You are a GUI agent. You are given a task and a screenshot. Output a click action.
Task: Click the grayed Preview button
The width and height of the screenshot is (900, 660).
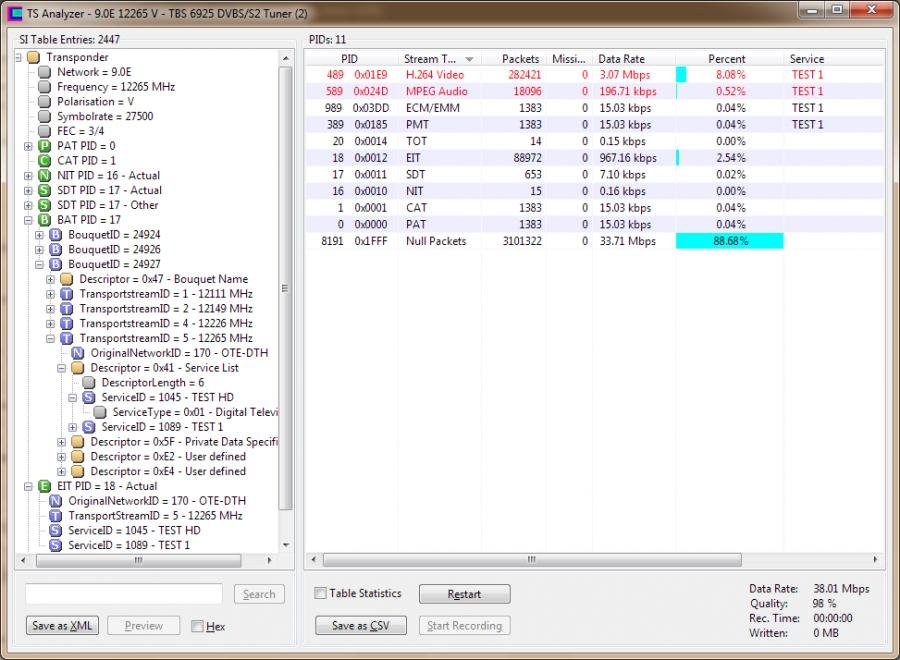click(x=143, y=626)
